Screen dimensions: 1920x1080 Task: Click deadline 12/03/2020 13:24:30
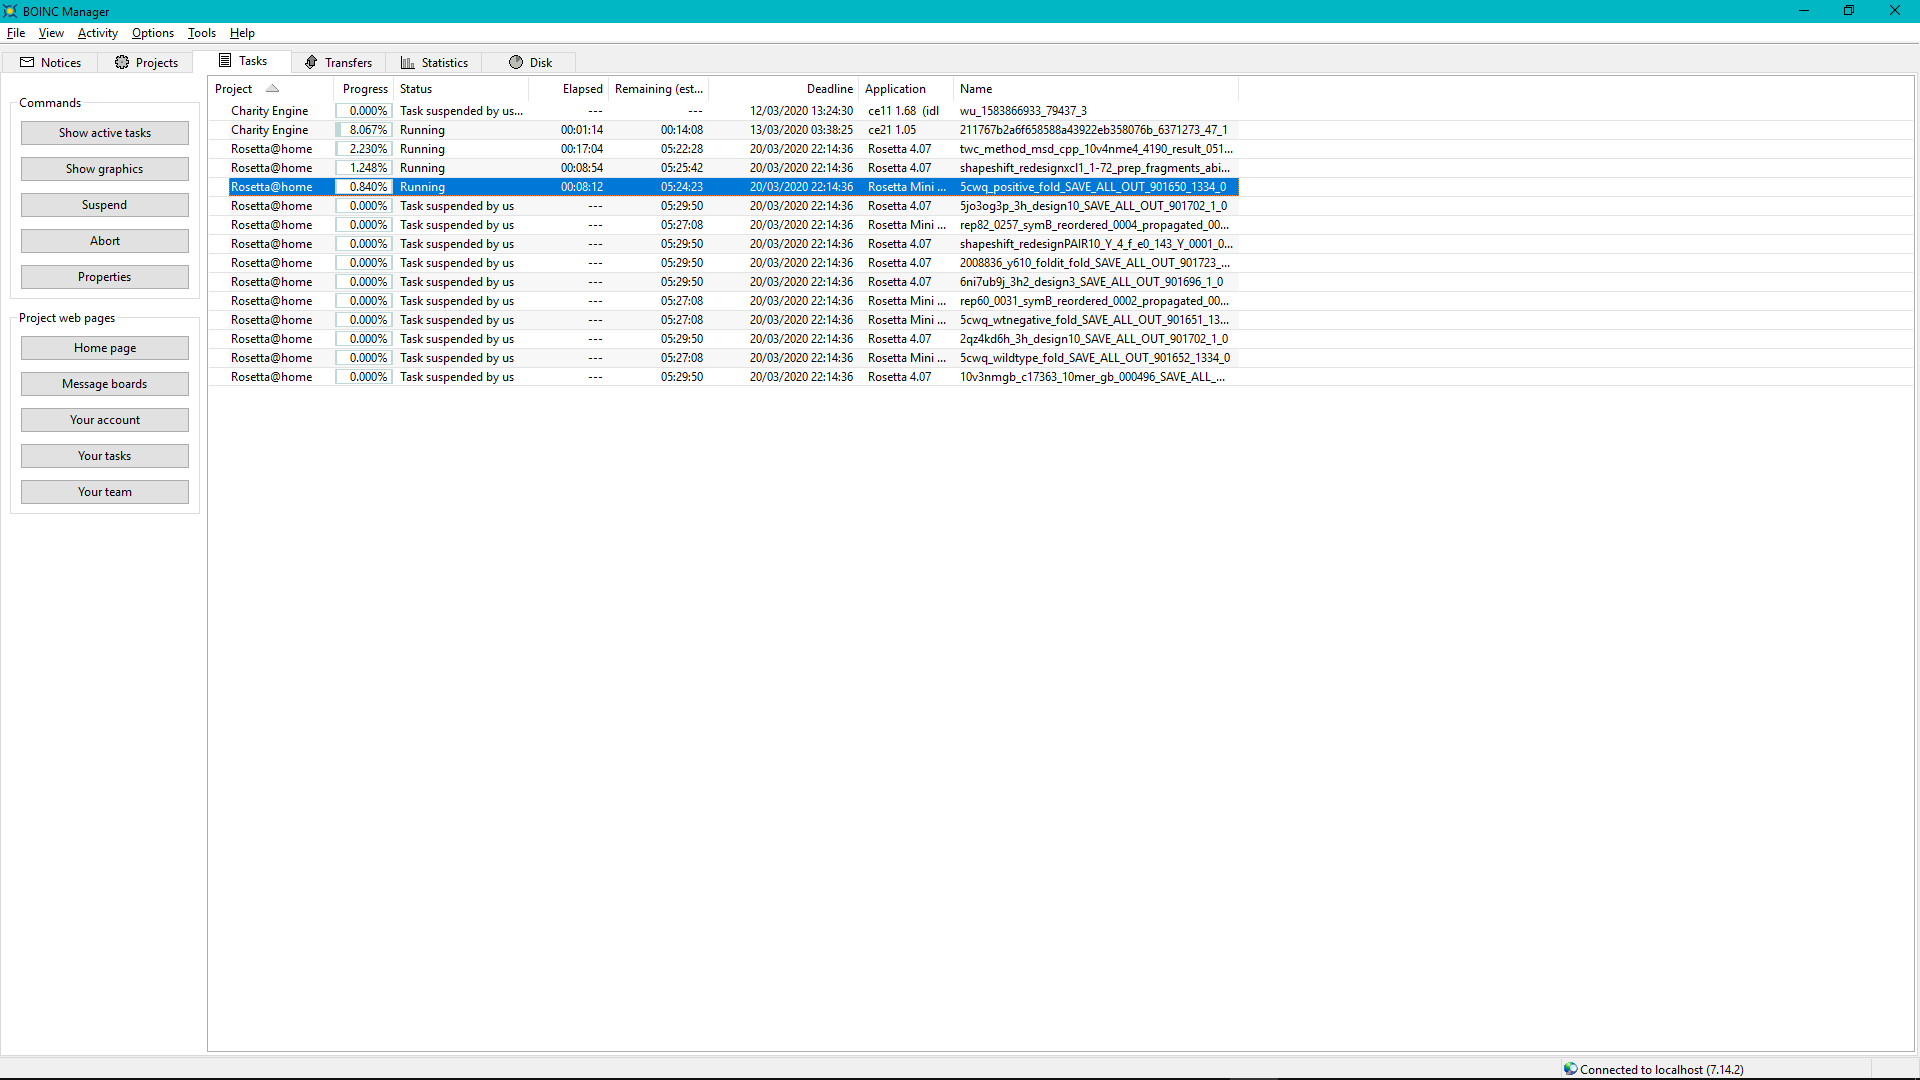click(801, 111)
